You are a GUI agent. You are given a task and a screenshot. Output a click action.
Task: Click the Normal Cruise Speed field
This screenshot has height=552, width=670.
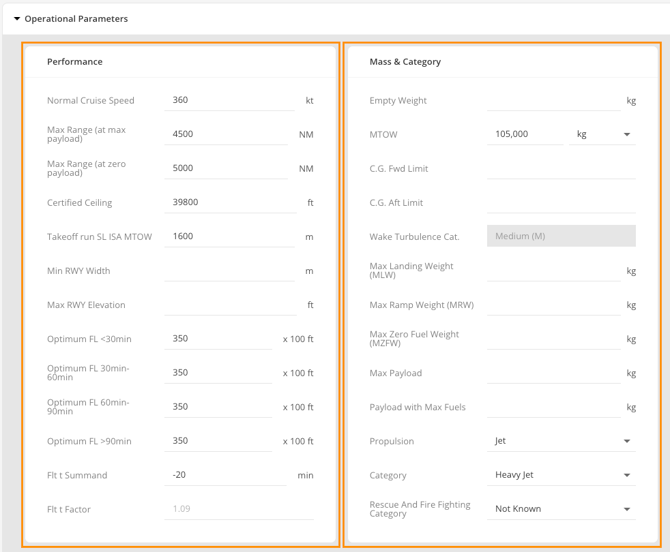230,100
